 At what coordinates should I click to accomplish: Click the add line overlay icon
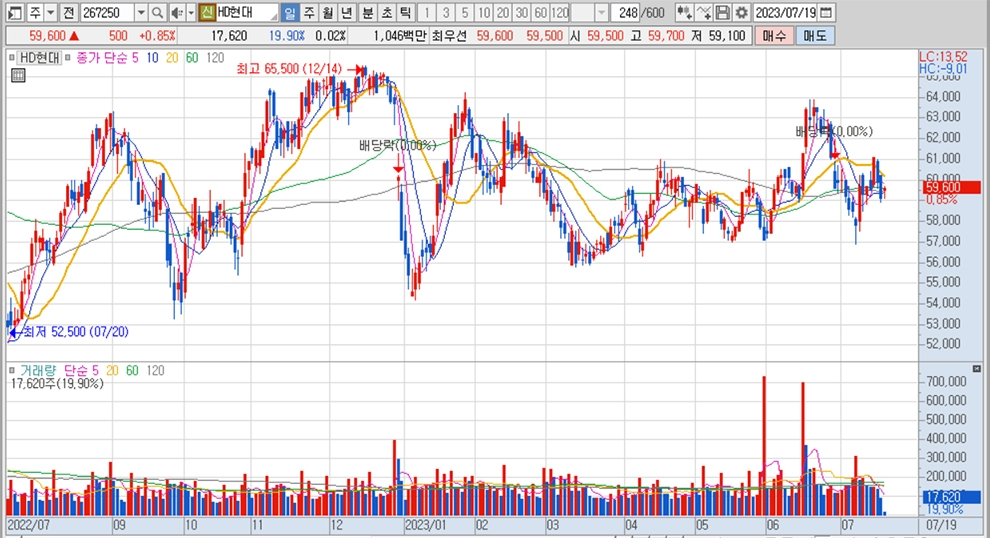tap(703, 13)
